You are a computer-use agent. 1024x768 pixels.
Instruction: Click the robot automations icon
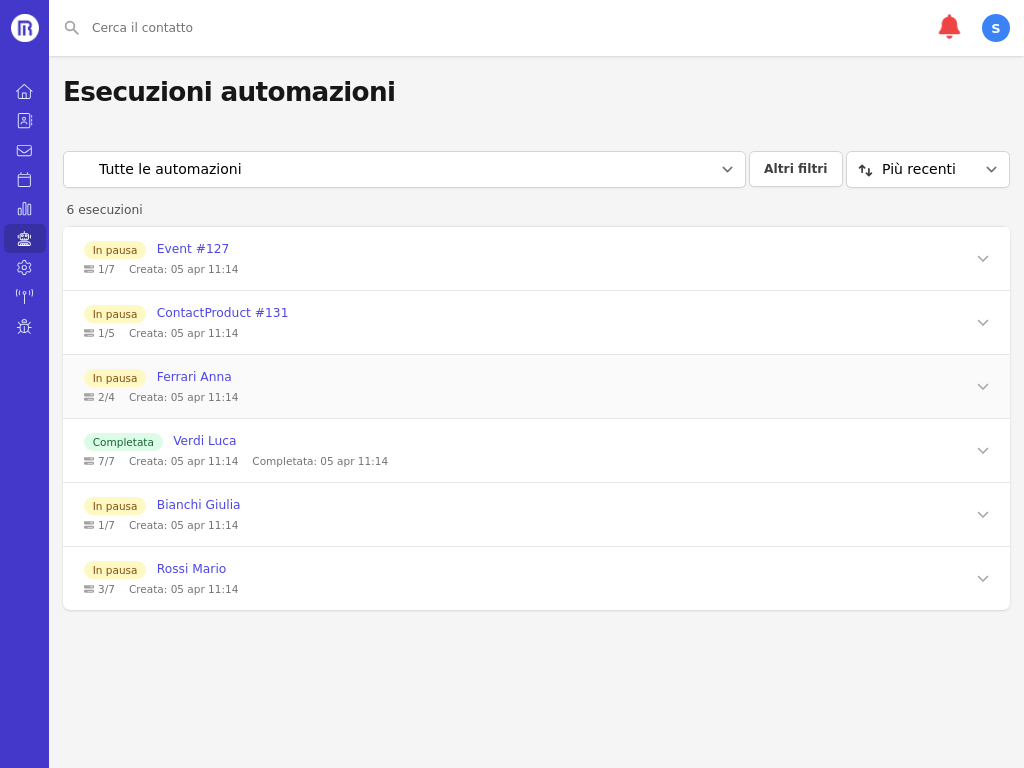tap(24, 238)
